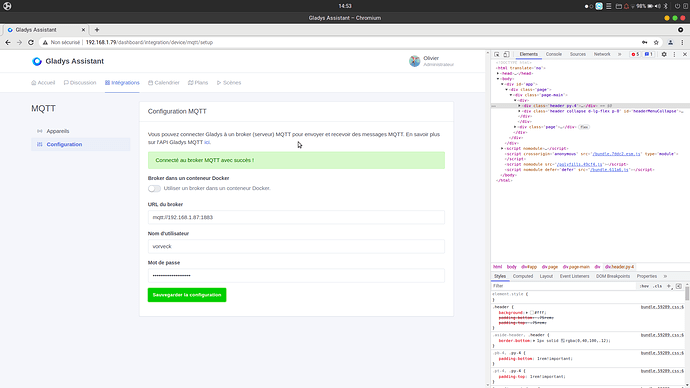Open the bundle esm.js script link
Screen dimensions: 690x388
point(616,154)
